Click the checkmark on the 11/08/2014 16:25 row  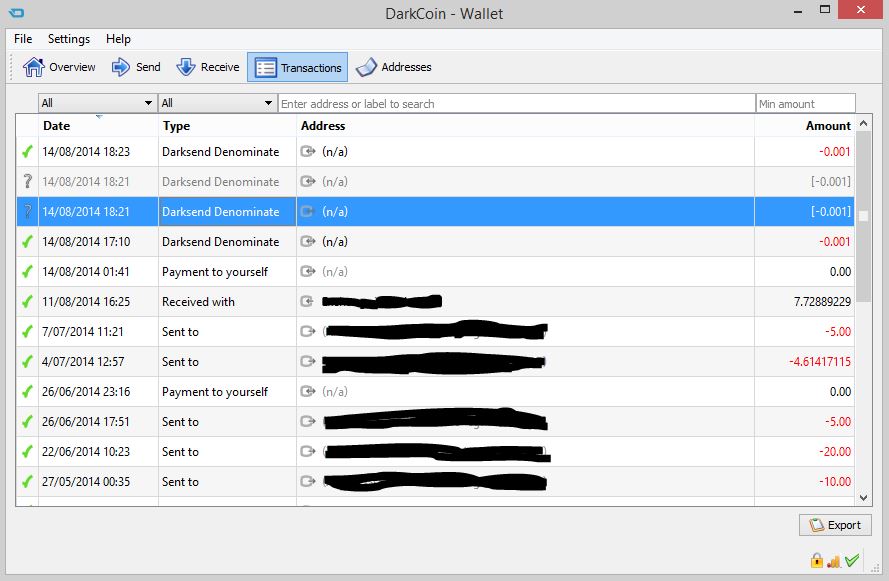pos(27,302)
